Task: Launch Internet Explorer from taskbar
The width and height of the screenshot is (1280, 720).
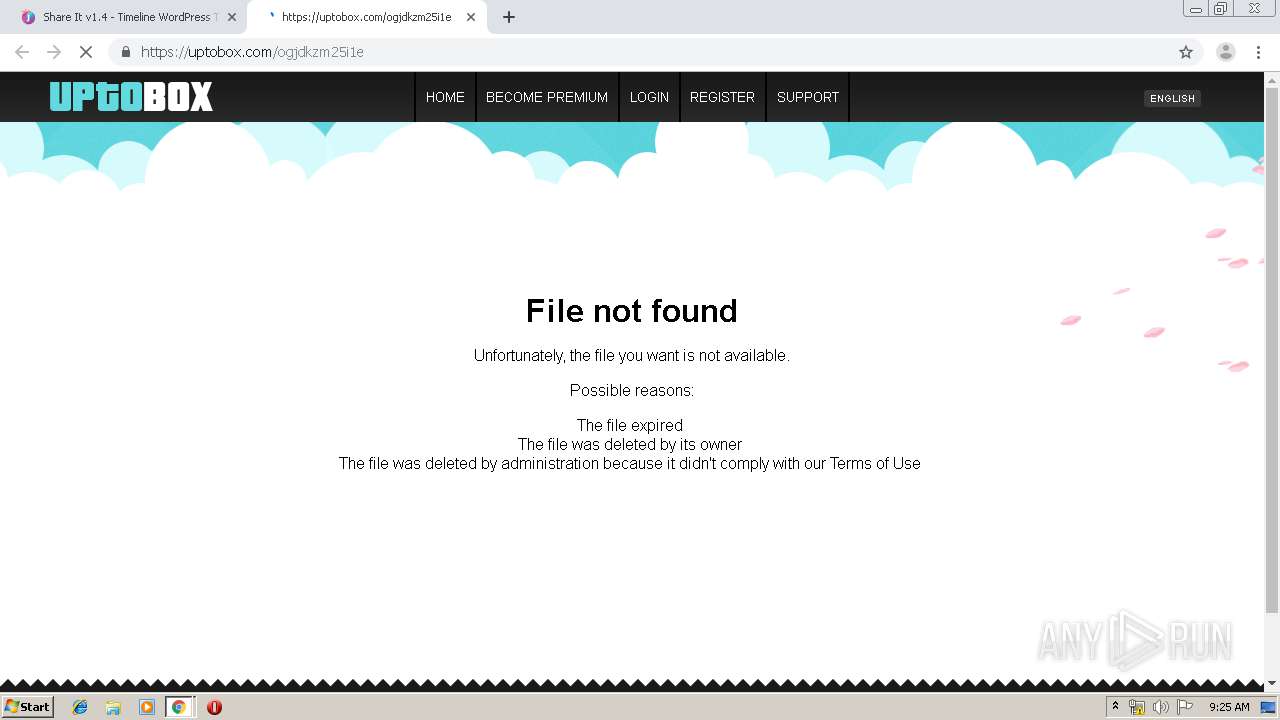Action: tap(80, 707)
